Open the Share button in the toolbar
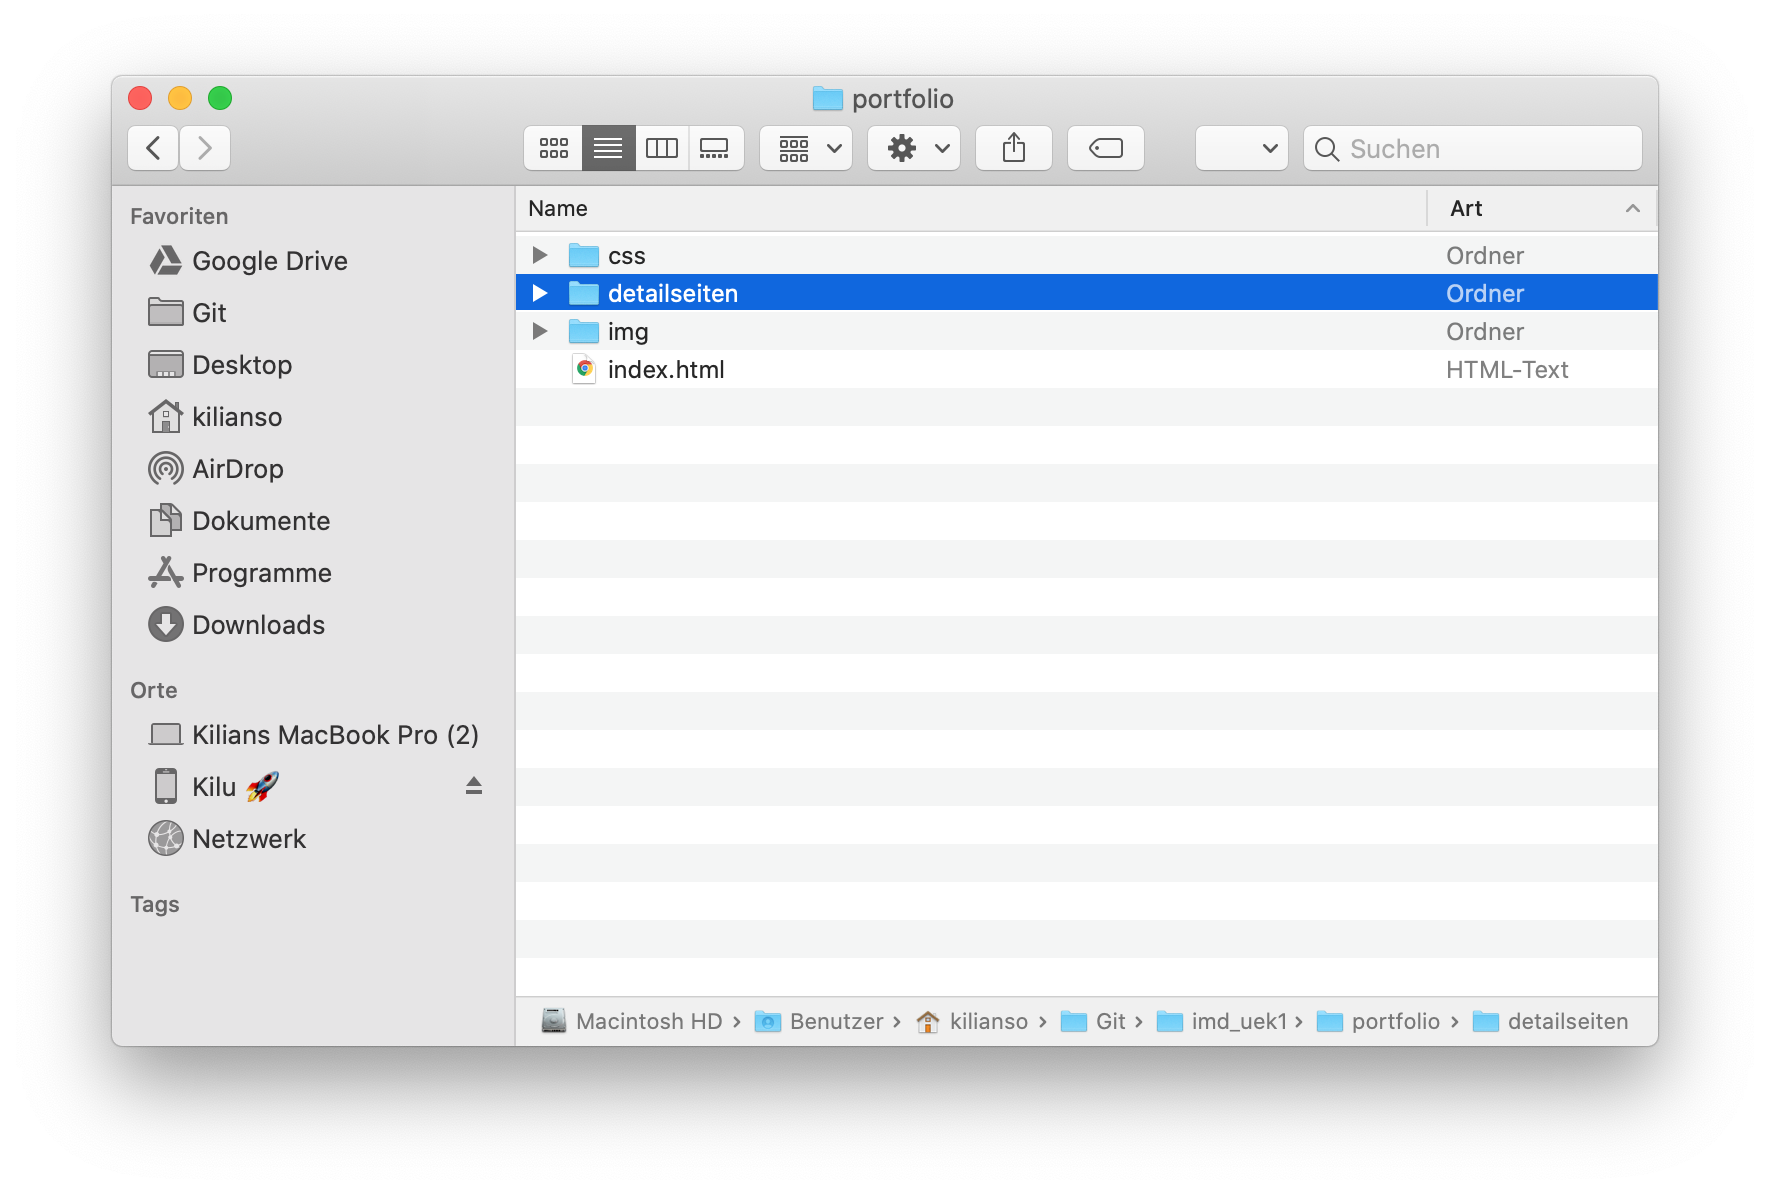The image size is (1770, 1194). [x=1013, y=148]
